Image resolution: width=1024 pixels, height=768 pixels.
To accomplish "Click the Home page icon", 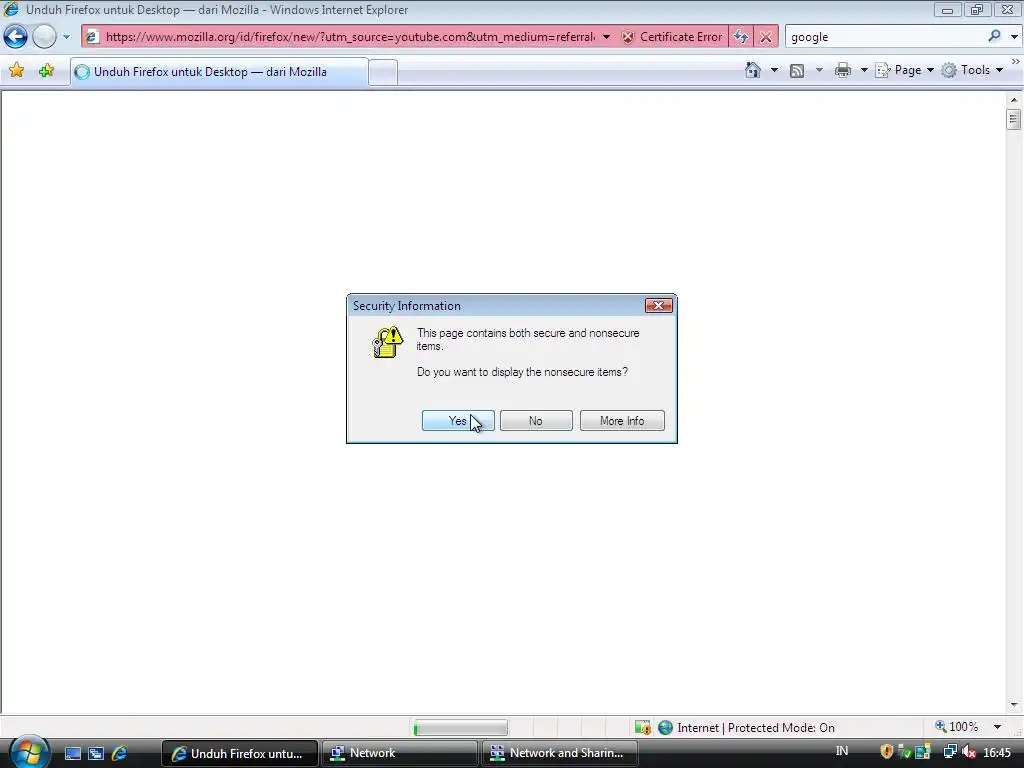I will tap(753, 70).
